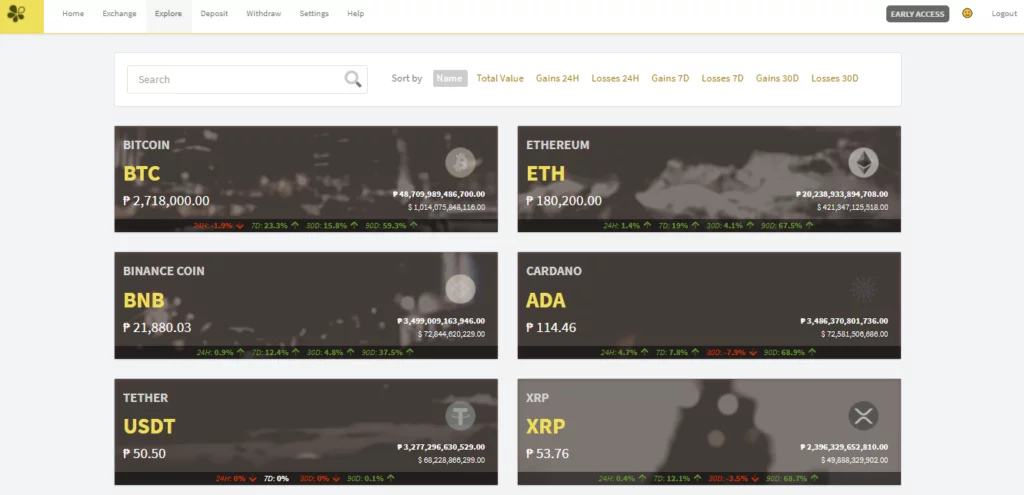Click the BINANCE COIN card title
This screenshot has height=495, width=1024.
pyautogui.click(x=164, y=271)
